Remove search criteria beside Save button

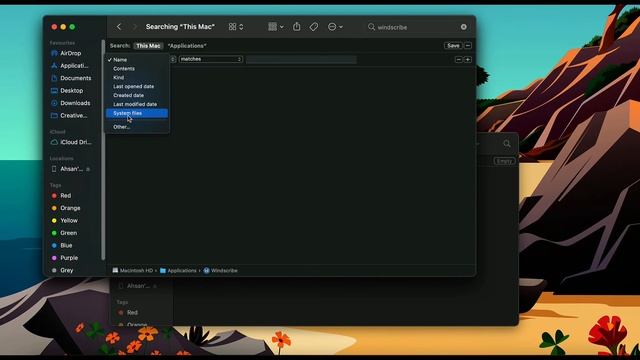click(468, 46)
